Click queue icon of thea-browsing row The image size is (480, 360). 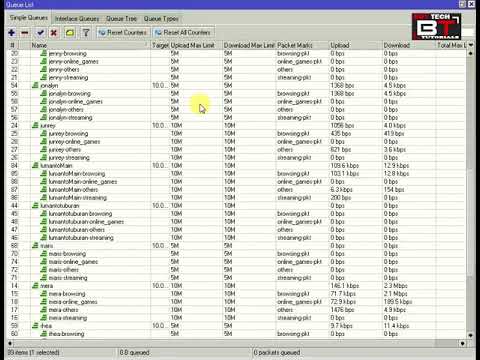click(x=44, y=334)
